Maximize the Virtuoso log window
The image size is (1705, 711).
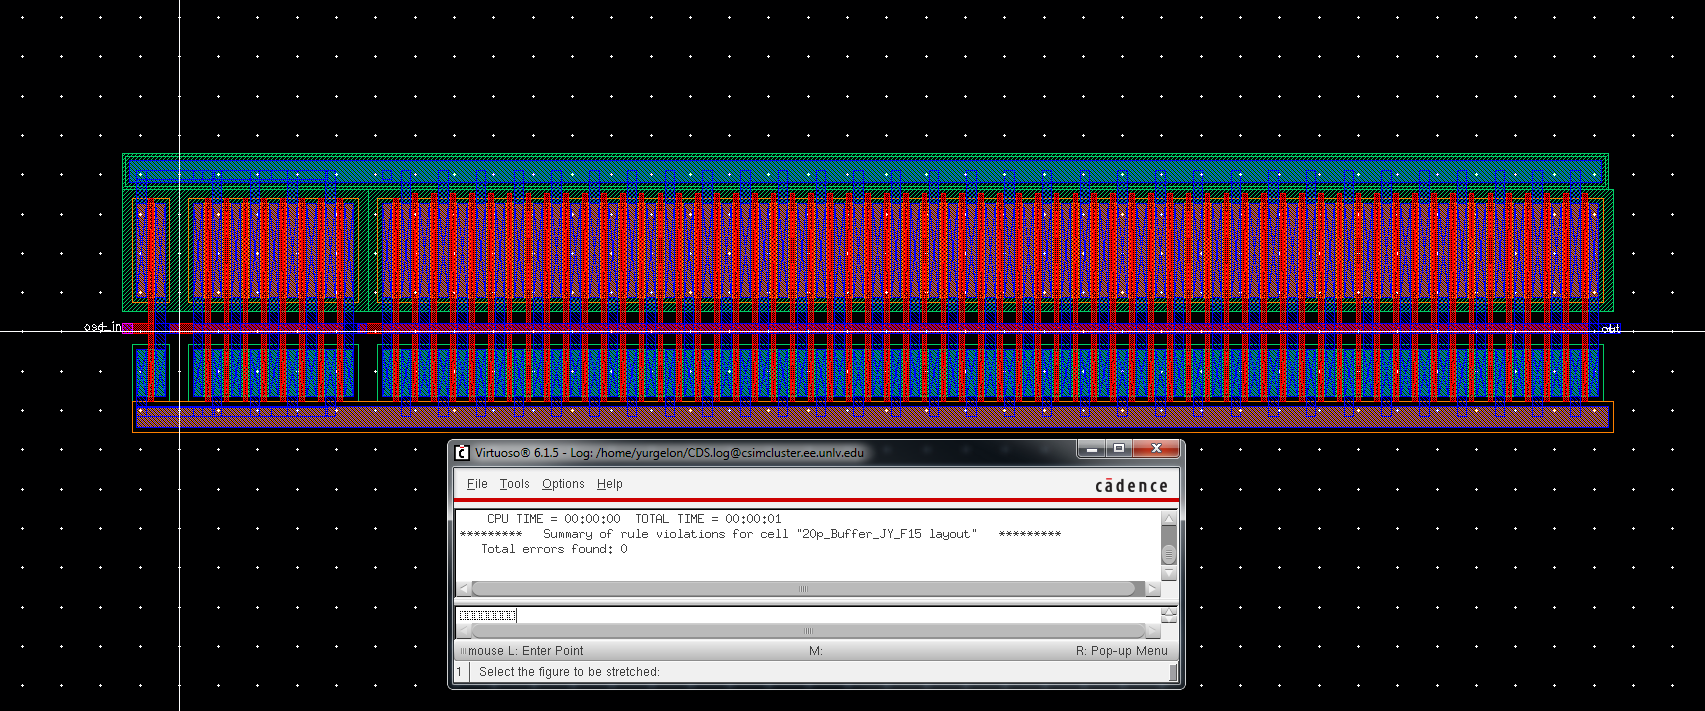pyautogui.click(x=1120, y=449)
